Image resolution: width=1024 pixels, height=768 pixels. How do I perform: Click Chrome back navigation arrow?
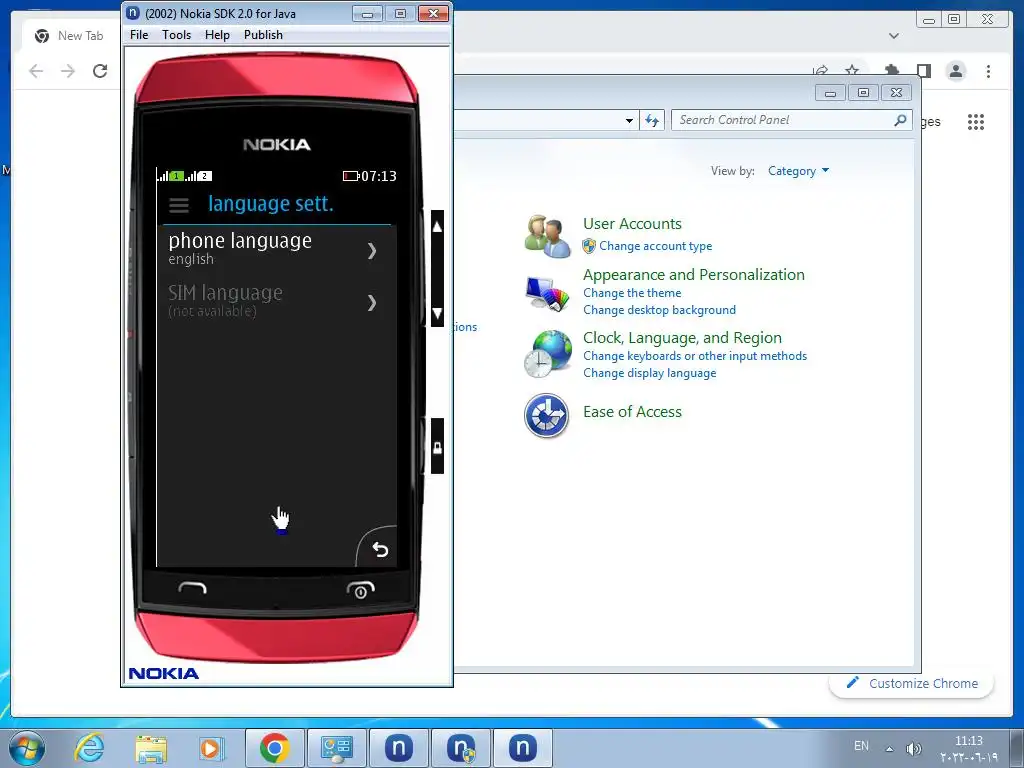coord(36,71)
